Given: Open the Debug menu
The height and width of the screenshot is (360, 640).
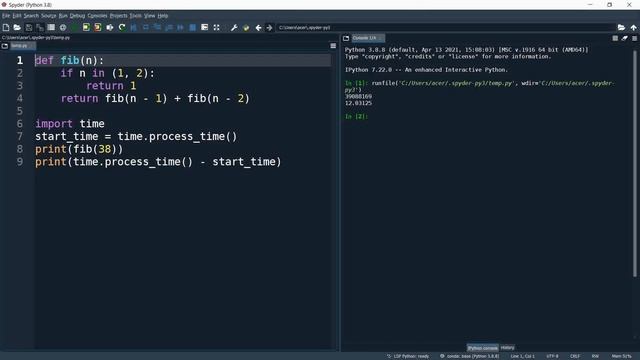Looking at the screenshot, I should tap(77, 16).
